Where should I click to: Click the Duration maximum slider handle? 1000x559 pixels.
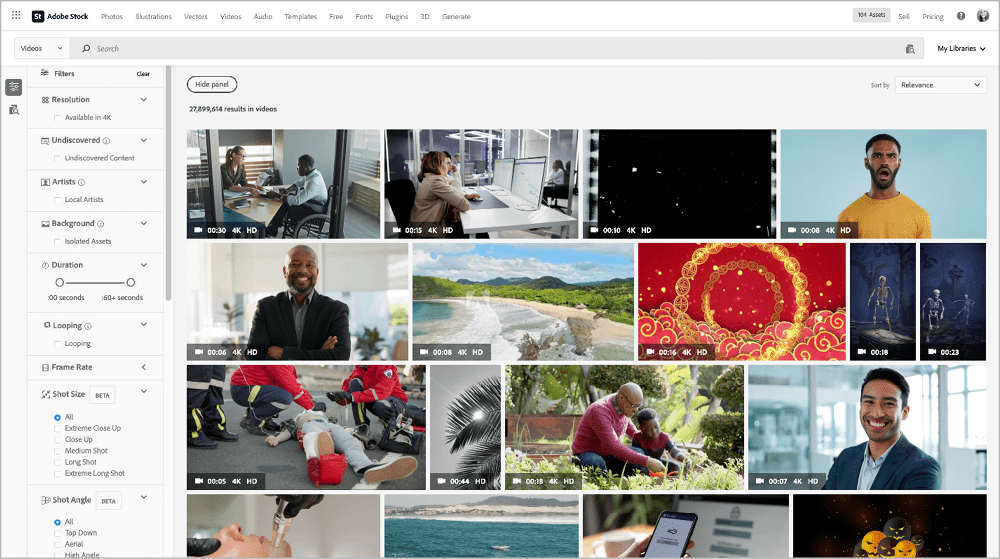coord(131,282)
